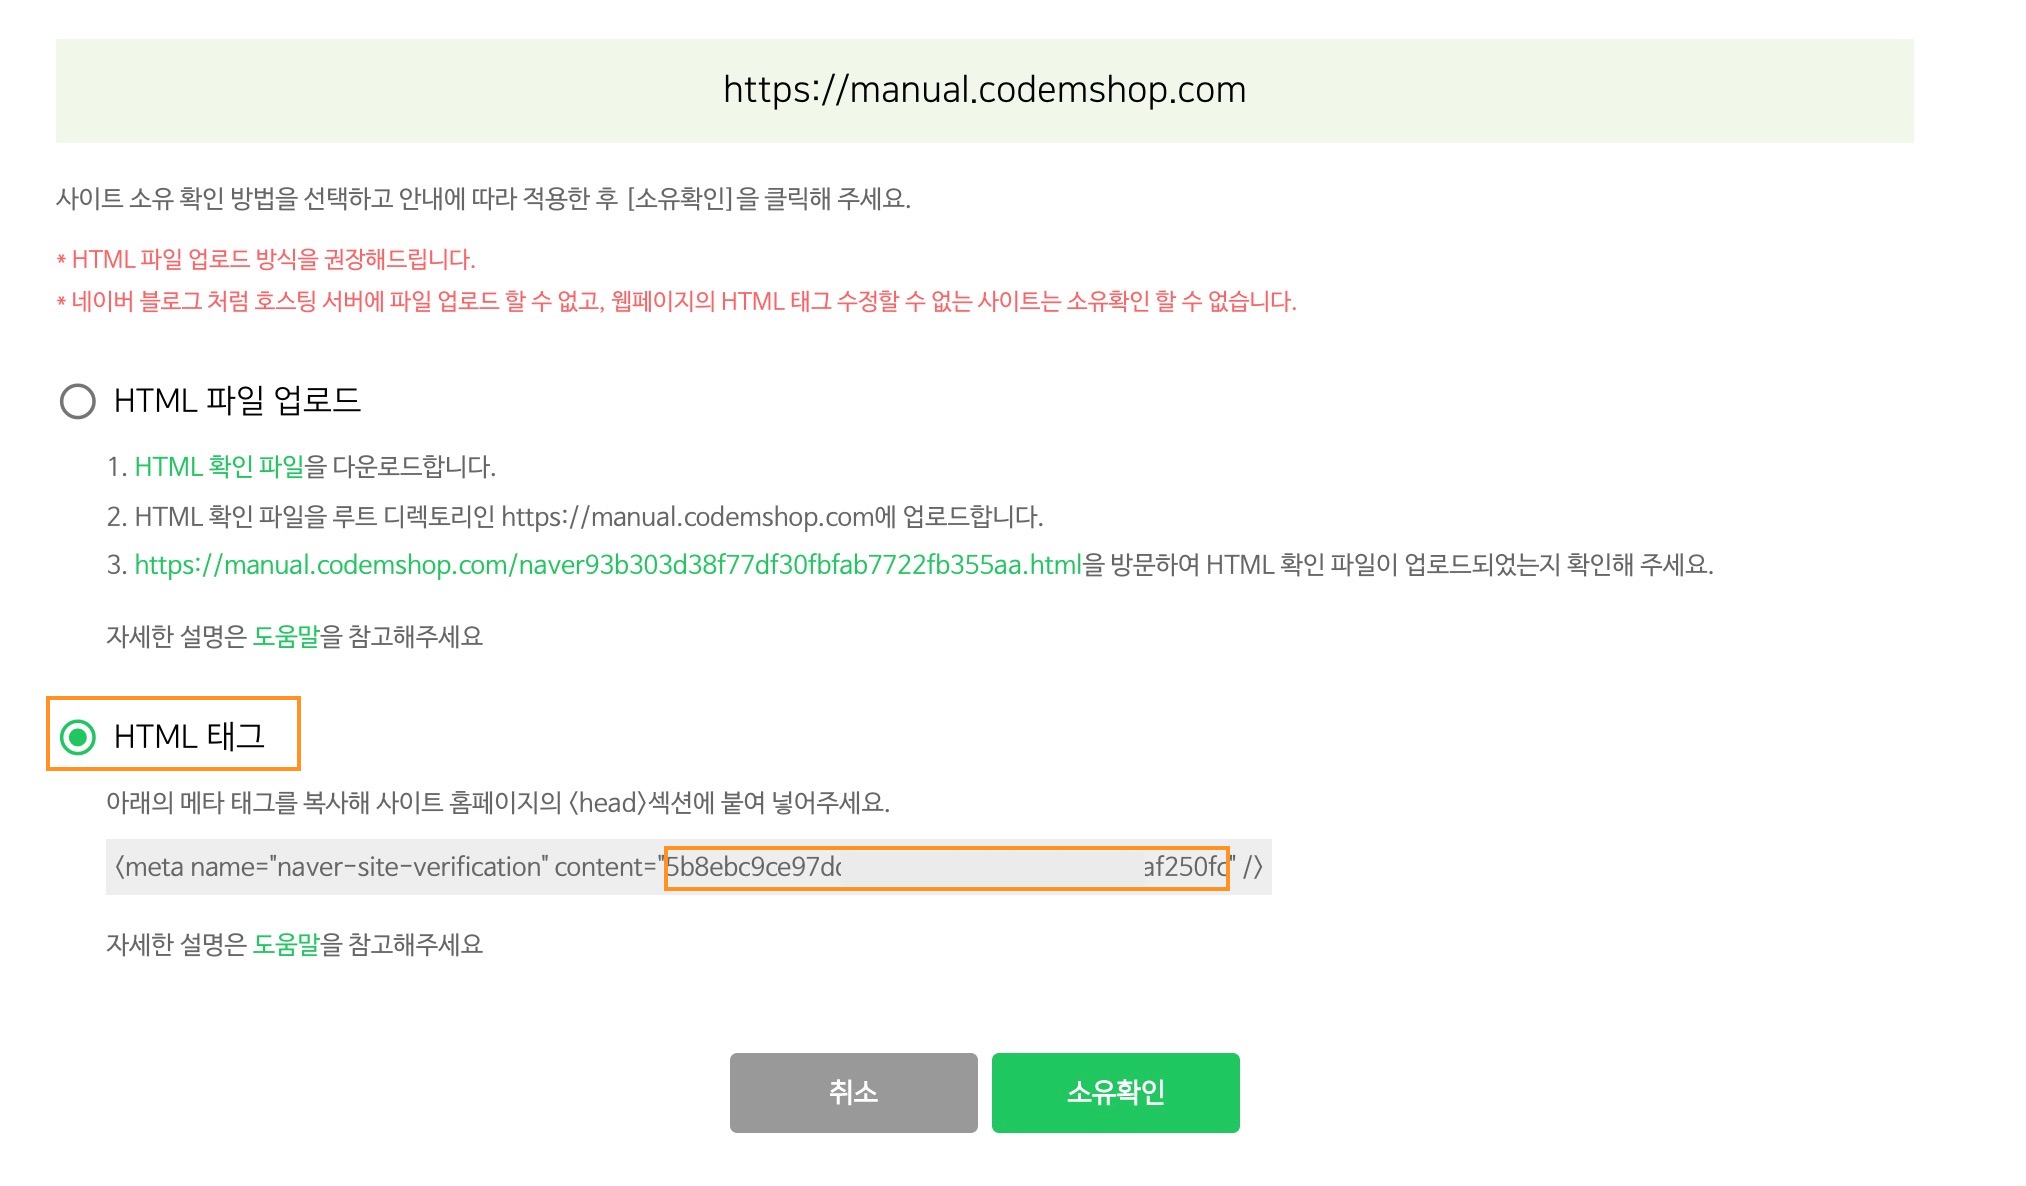Click the naver-site-verification meta tag name text
Image resolution: width=2026 pixels, height=1186 pixels.
pos(412,867)
